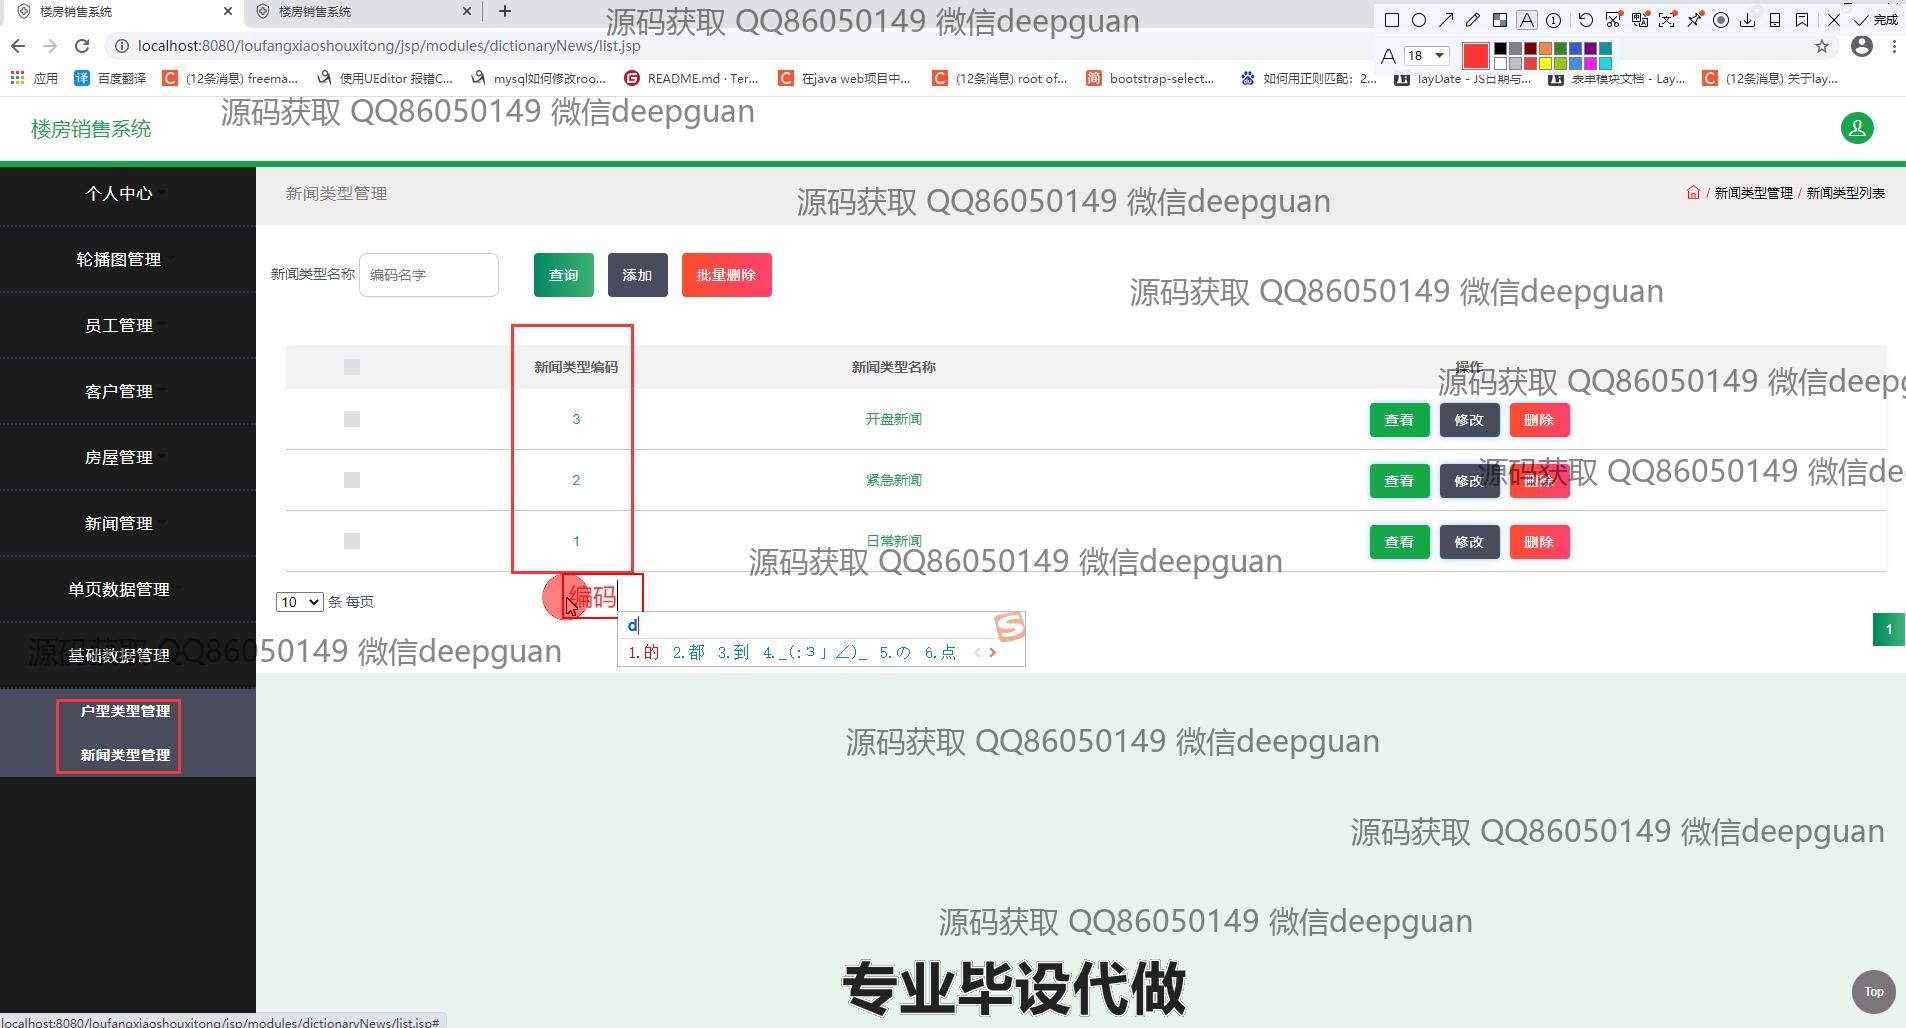Click the text recognition icon
The width and height of the screenshot is (1906, 1028).
(x=1667, y=20)
